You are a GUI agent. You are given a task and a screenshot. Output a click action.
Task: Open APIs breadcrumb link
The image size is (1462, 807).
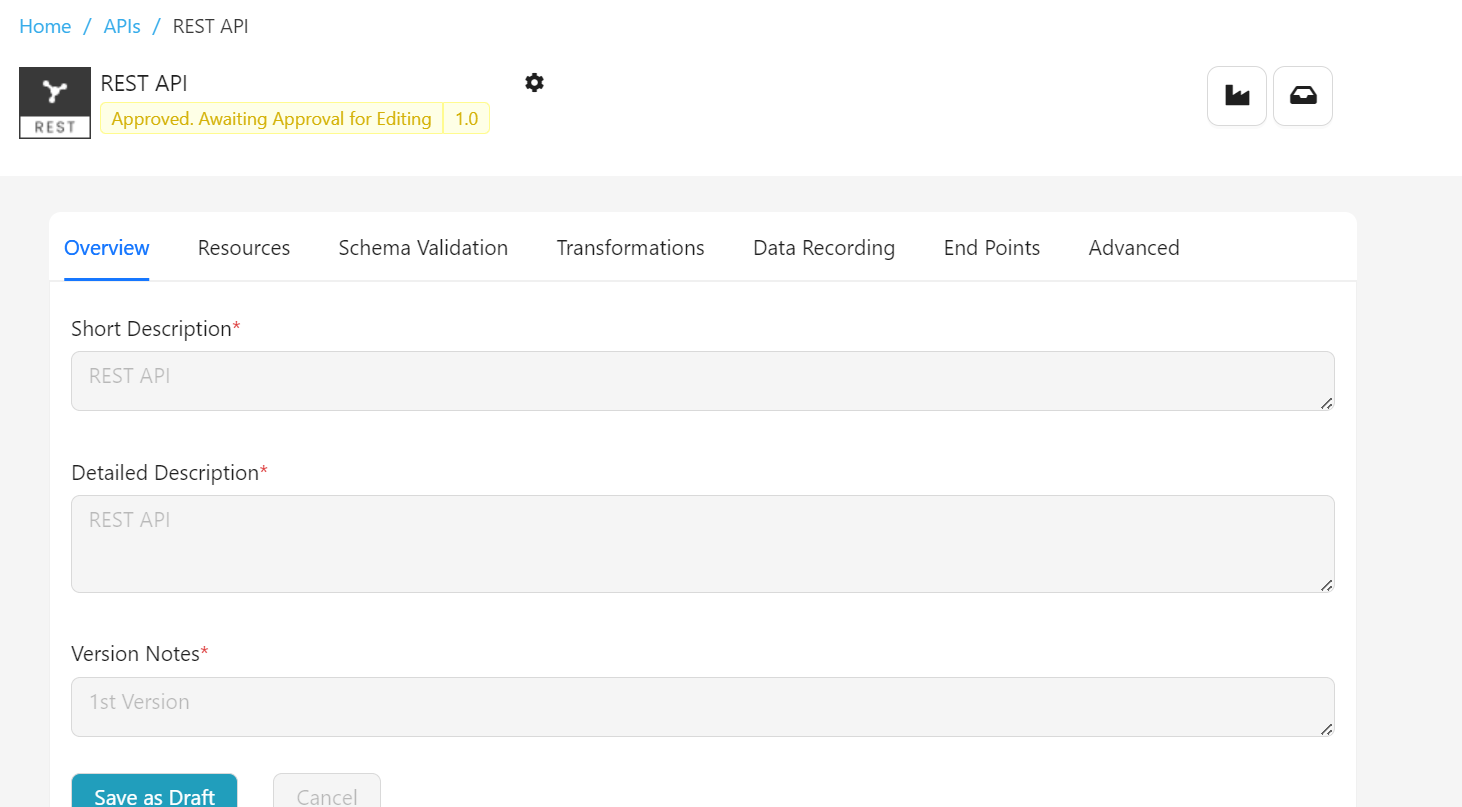point(122,26)
